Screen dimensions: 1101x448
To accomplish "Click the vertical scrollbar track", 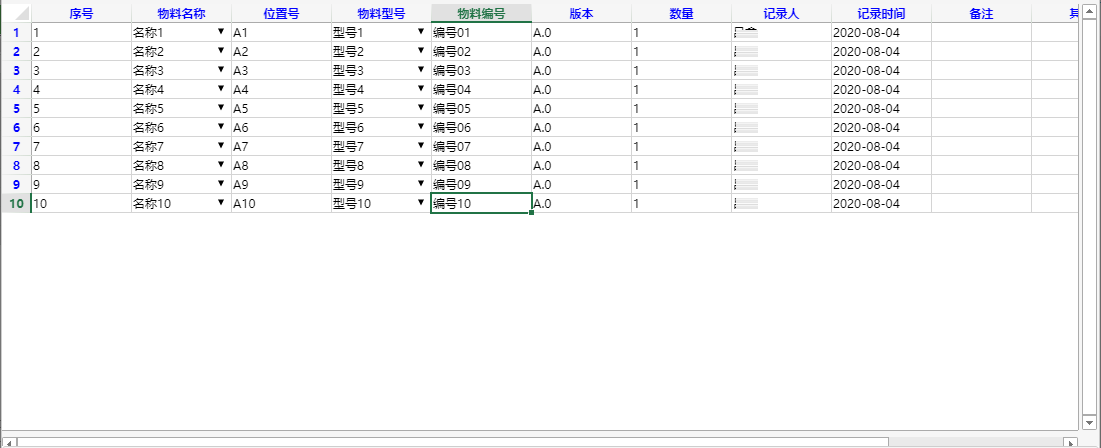I will tap(1089, 216).
